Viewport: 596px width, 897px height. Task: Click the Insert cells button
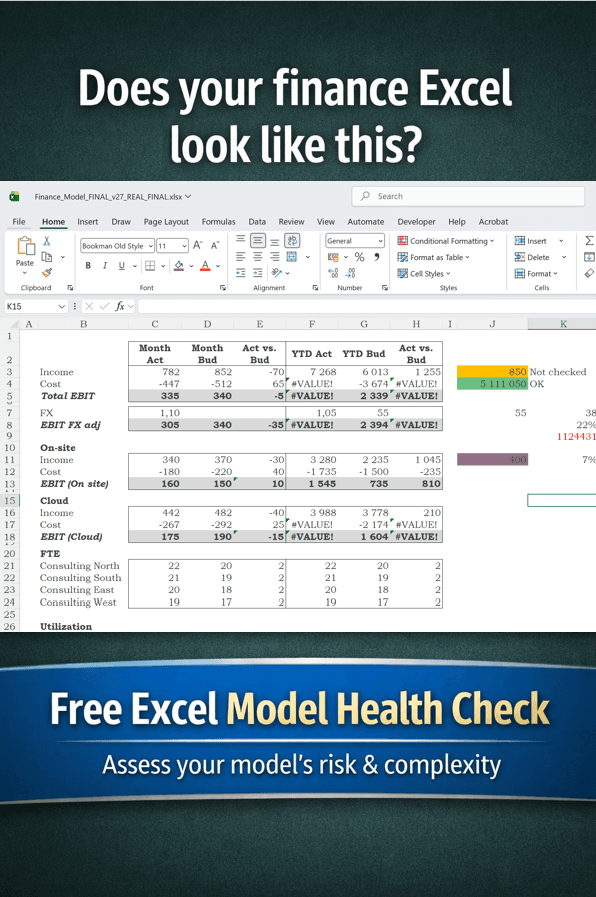pos(531,241)
